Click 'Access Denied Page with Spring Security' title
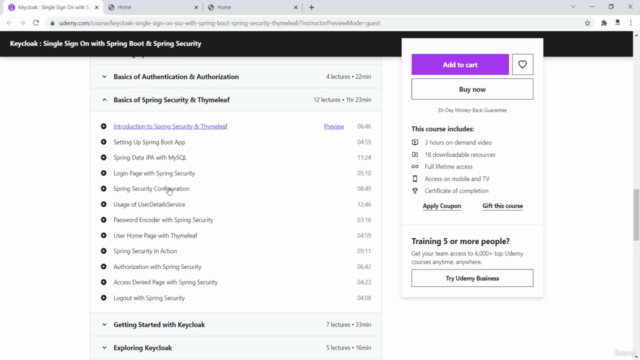 [x=165, y=282]
